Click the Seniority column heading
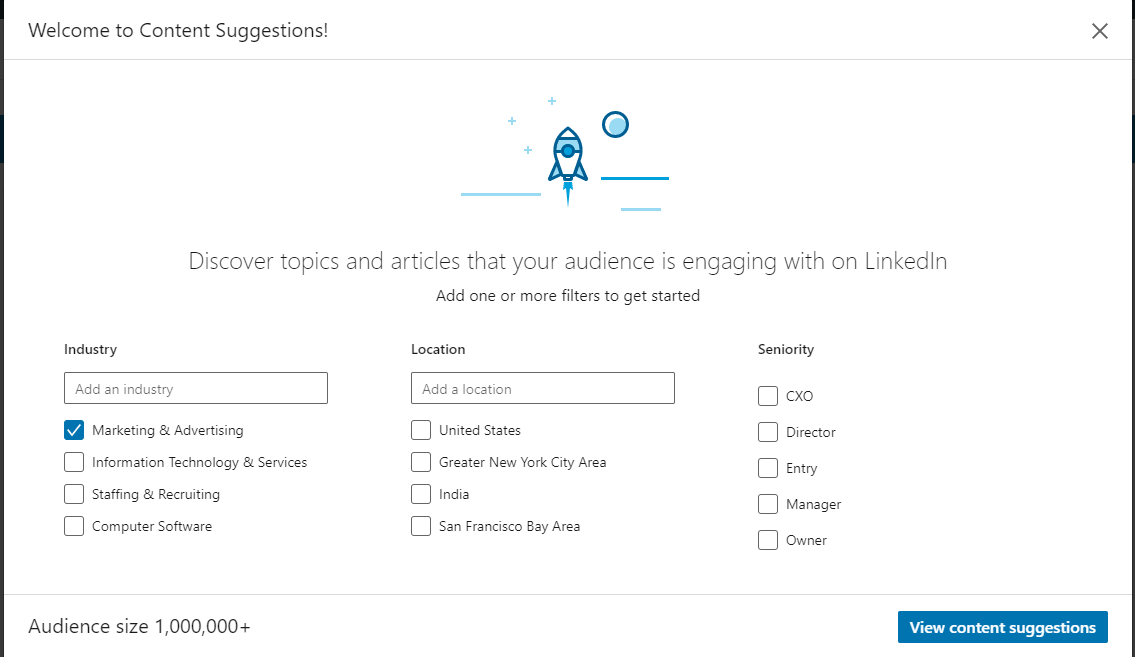1135x657 pixels. pos(786,349)
